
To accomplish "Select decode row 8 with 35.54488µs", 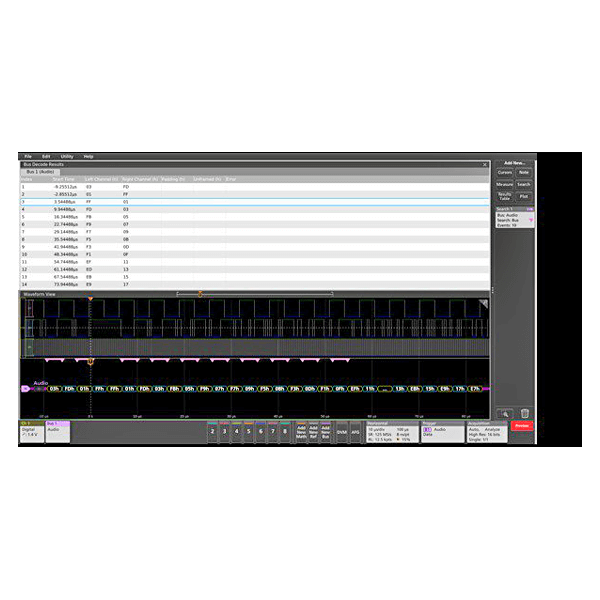I will point(255,240).
